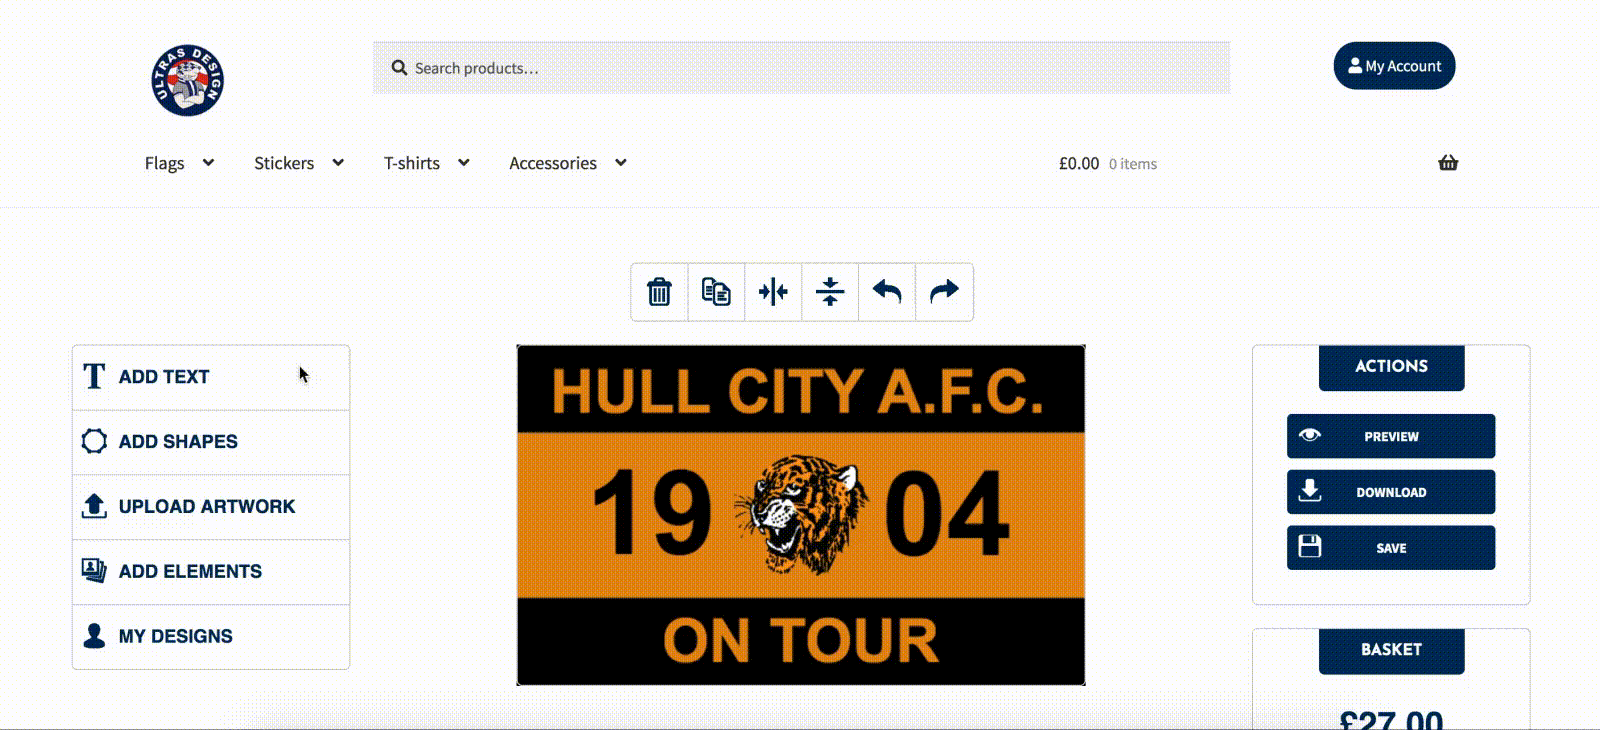Click the upload arrow icon
This screenshot has height=730, width=1600.
coord(94,506)
